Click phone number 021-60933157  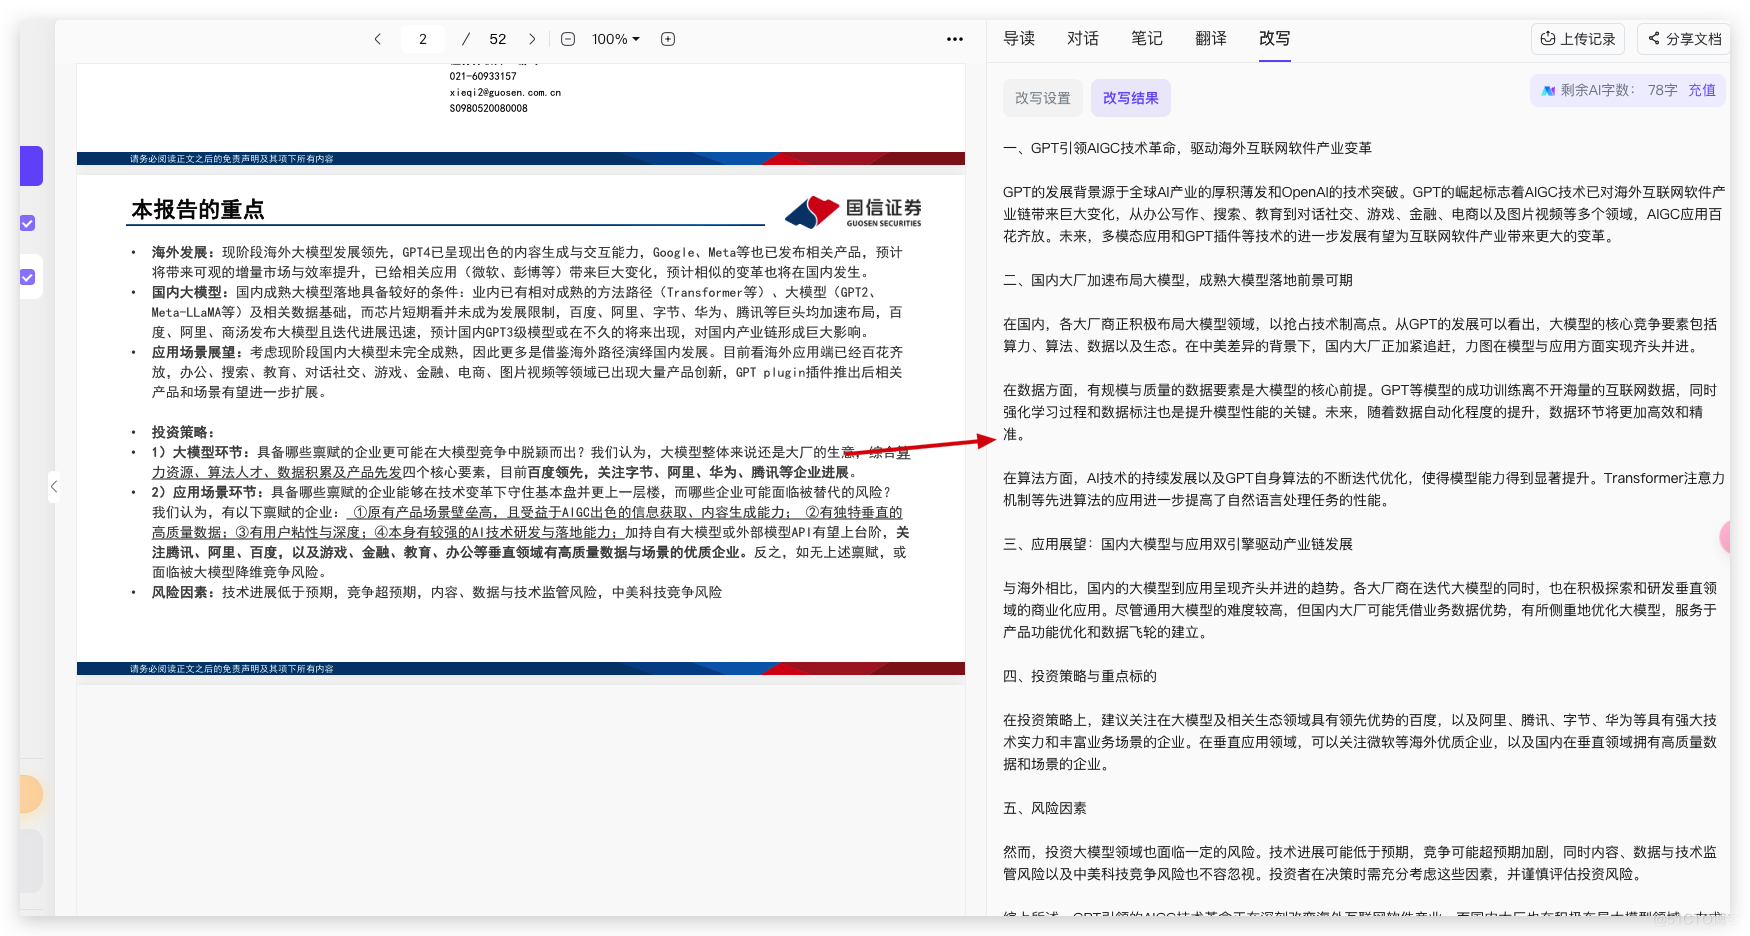pyautogui.click(x=483, y=76)
